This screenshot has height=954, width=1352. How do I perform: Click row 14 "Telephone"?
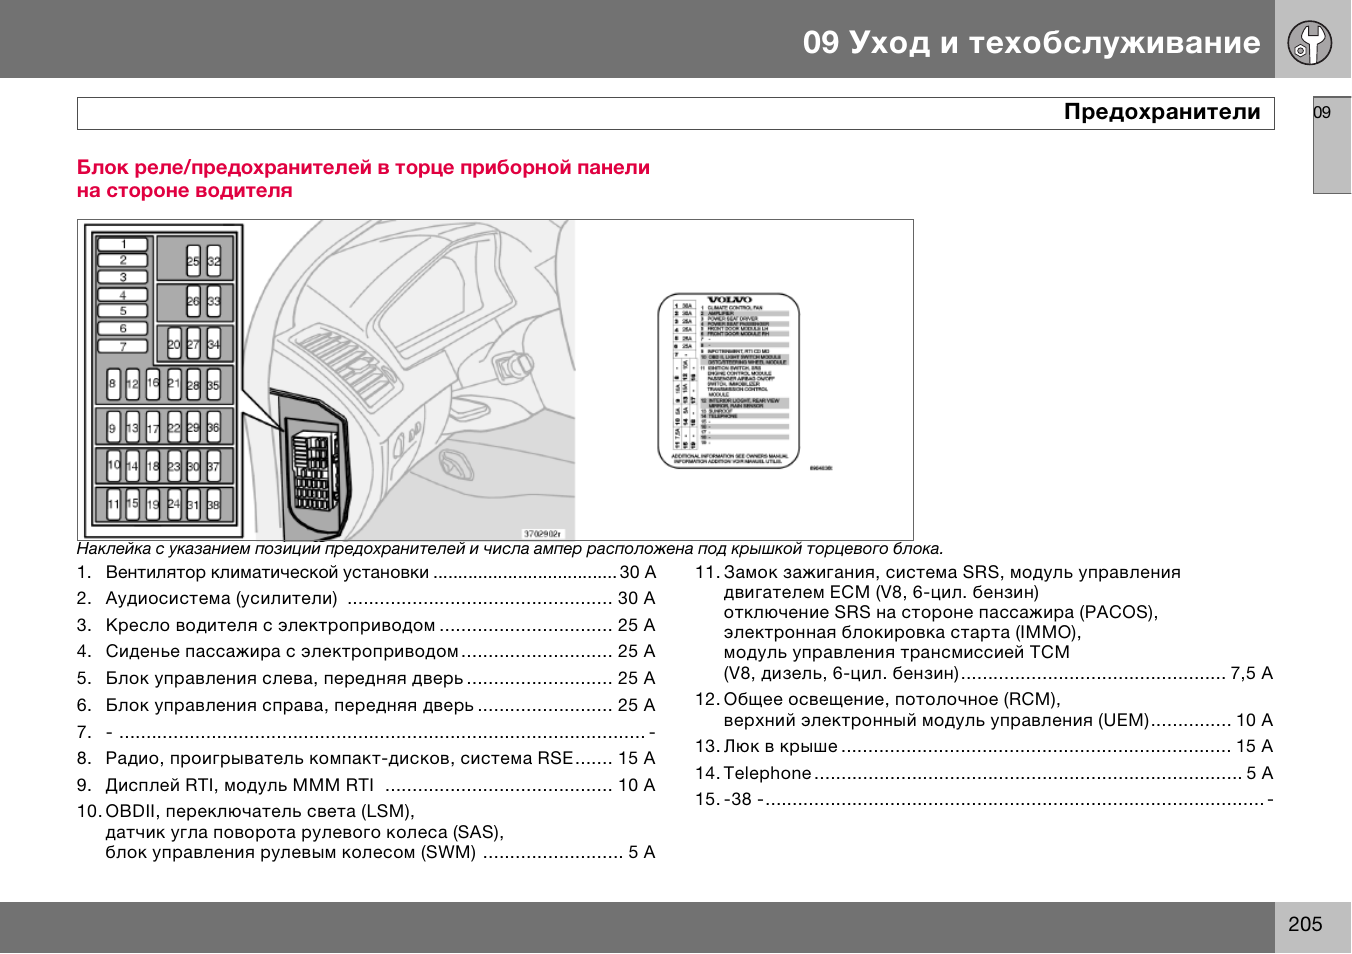[984, 774]
